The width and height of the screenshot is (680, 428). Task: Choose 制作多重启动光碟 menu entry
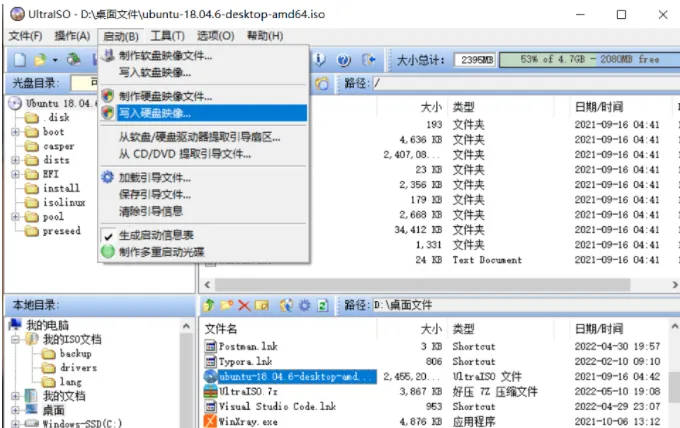coord(204,252)
